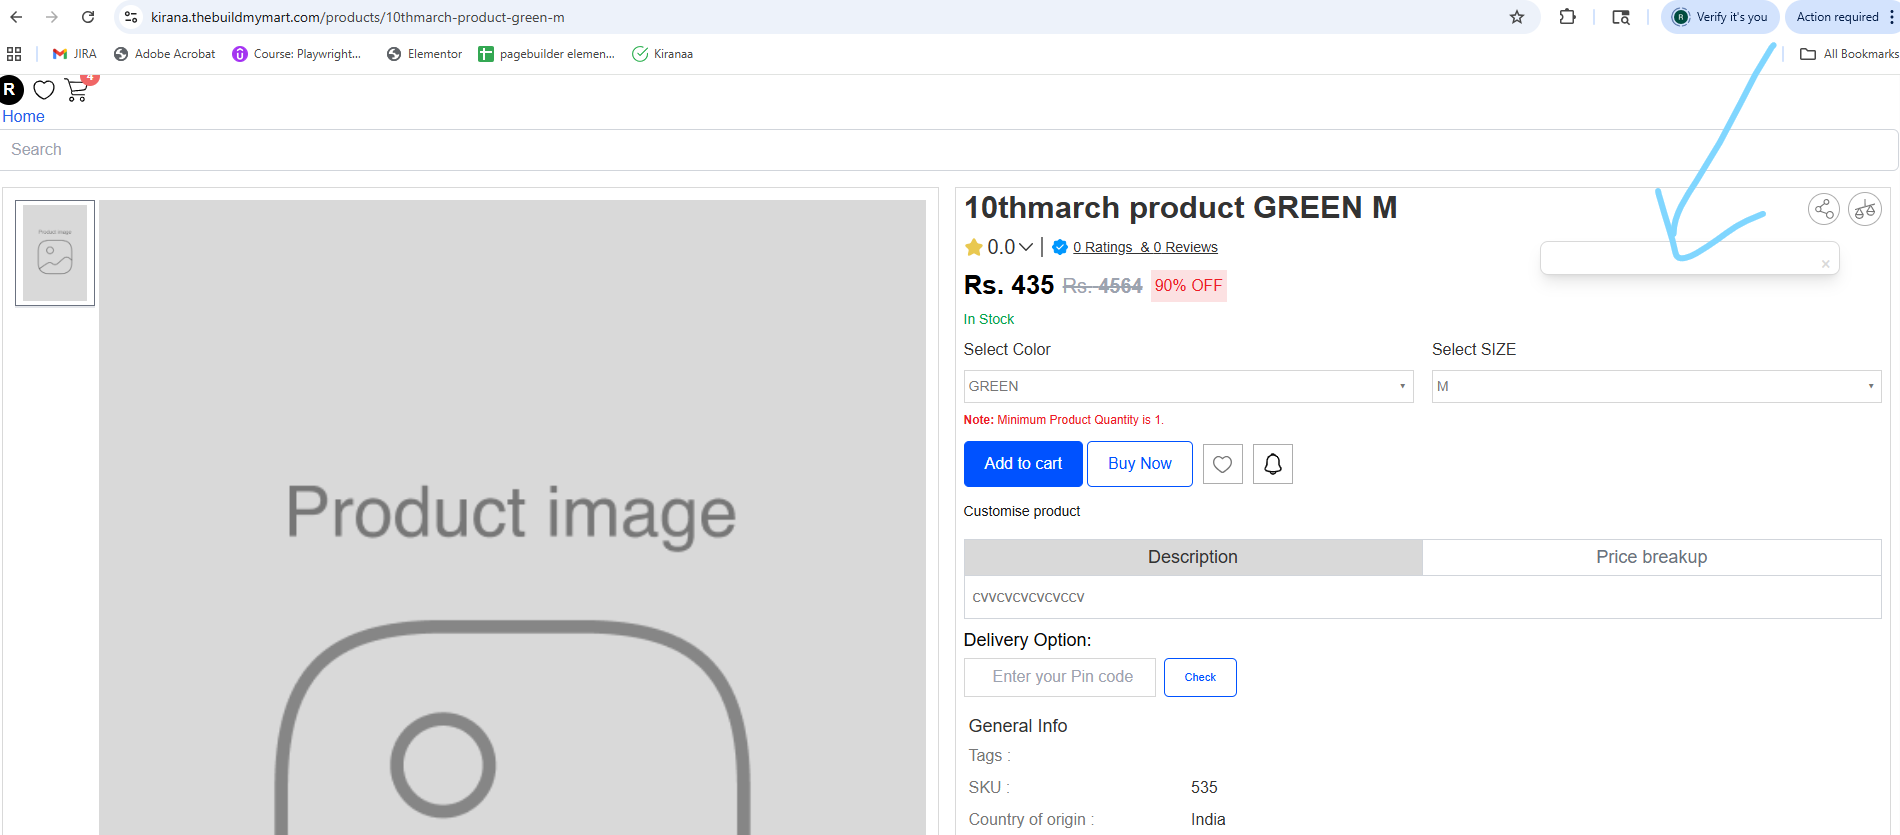Click the Action required button
The image size is (1900, 835).
pyautogui.click(x=1838, y=17)
